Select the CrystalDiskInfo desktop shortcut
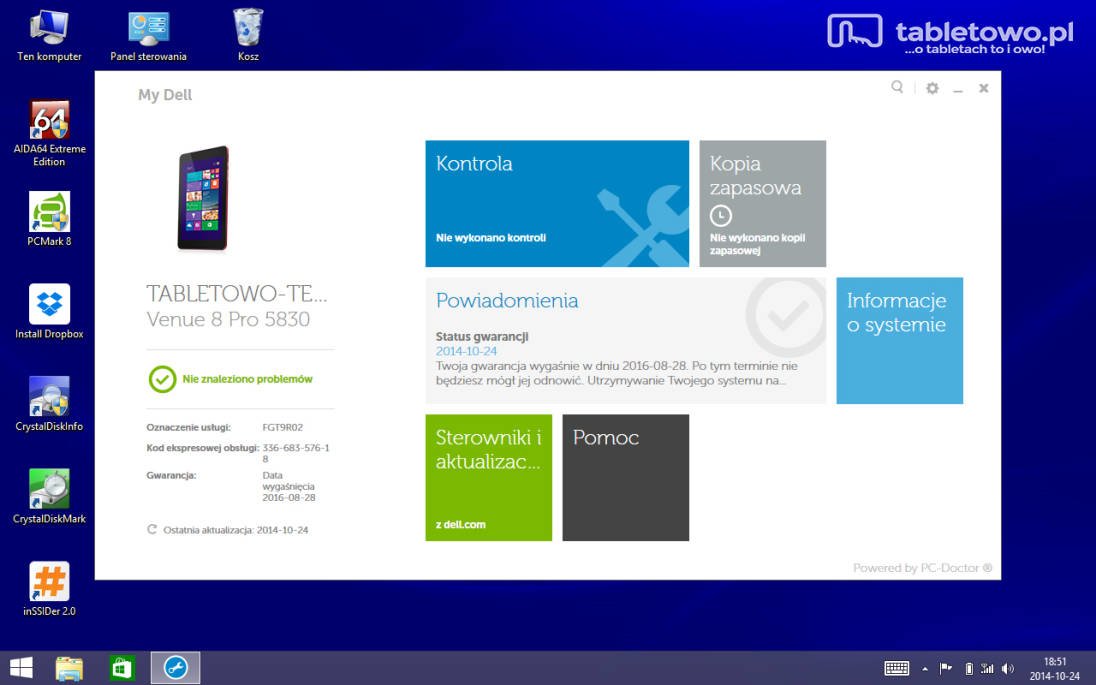This screenshot has height=685, width=1096. [x=49, y=404]
